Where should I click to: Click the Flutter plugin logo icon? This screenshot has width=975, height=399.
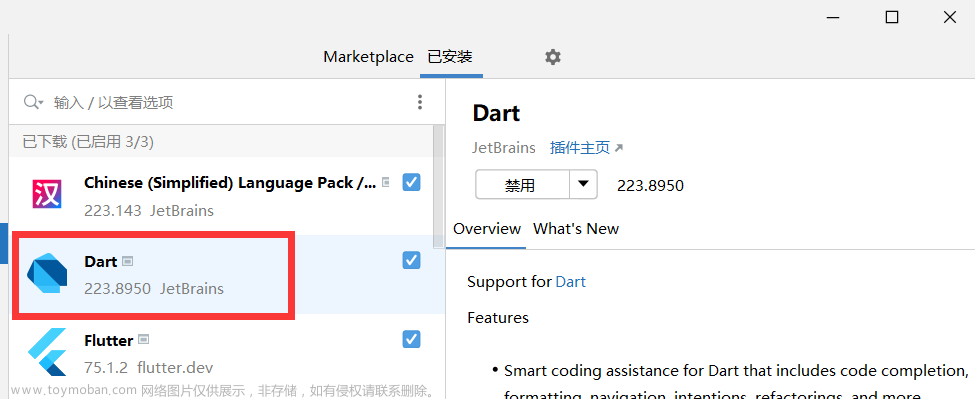click(47, 352)
